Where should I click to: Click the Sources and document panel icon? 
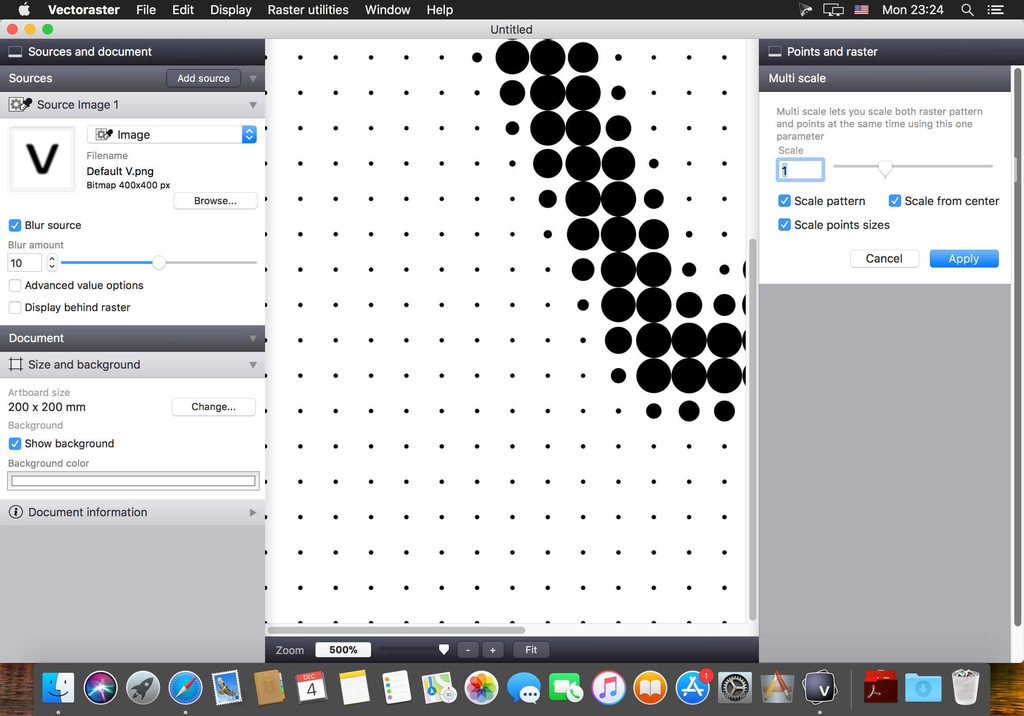tap(15, 52)
